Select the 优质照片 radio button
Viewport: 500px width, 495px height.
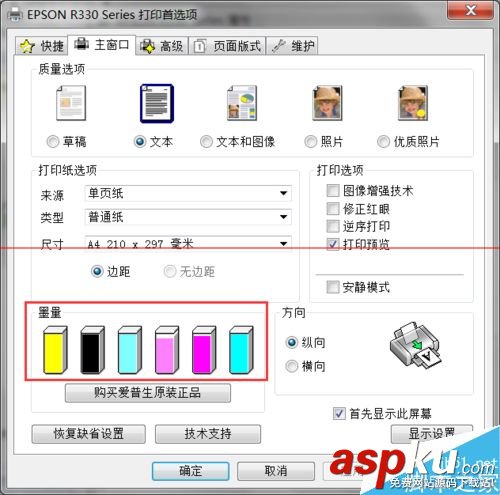[383, 142]
